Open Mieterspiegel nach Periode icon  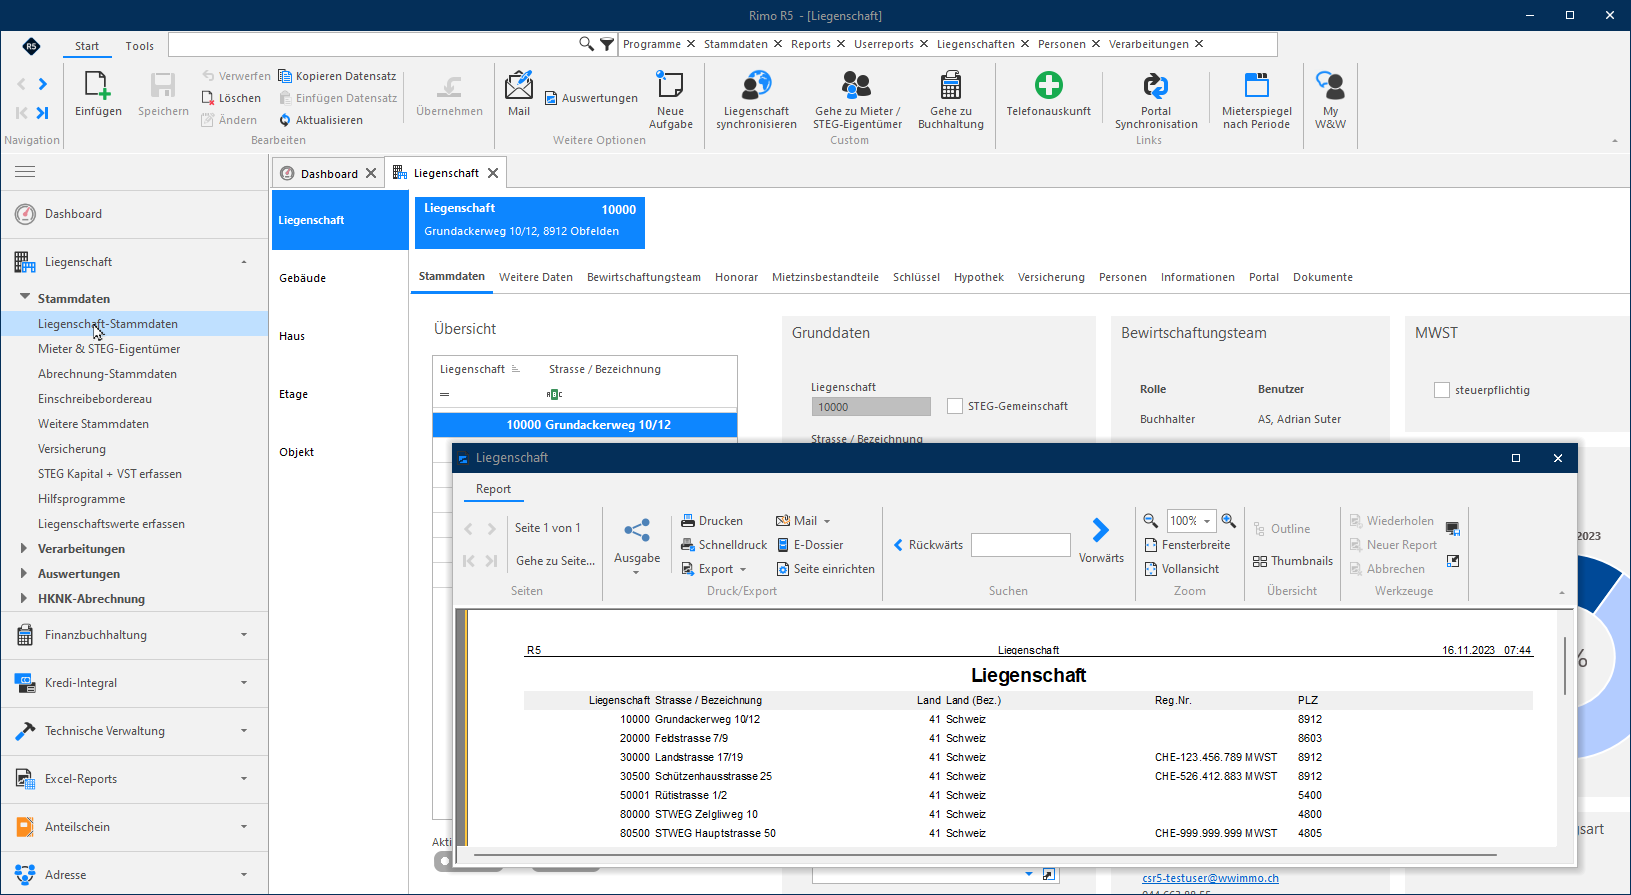pyautogui.click(x=1257, y=85)
